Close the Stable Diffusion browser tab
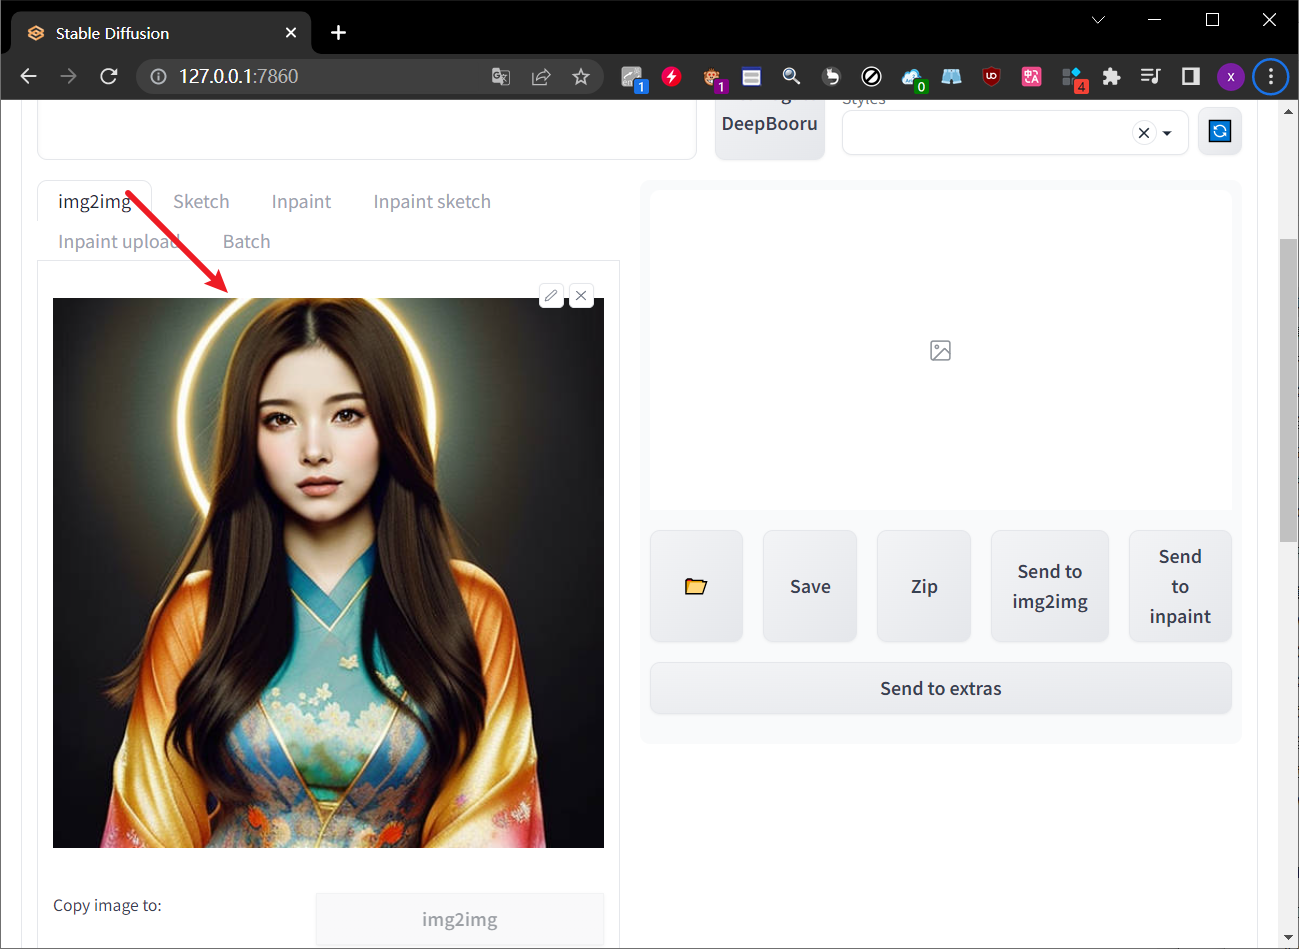 click(291, 33)
